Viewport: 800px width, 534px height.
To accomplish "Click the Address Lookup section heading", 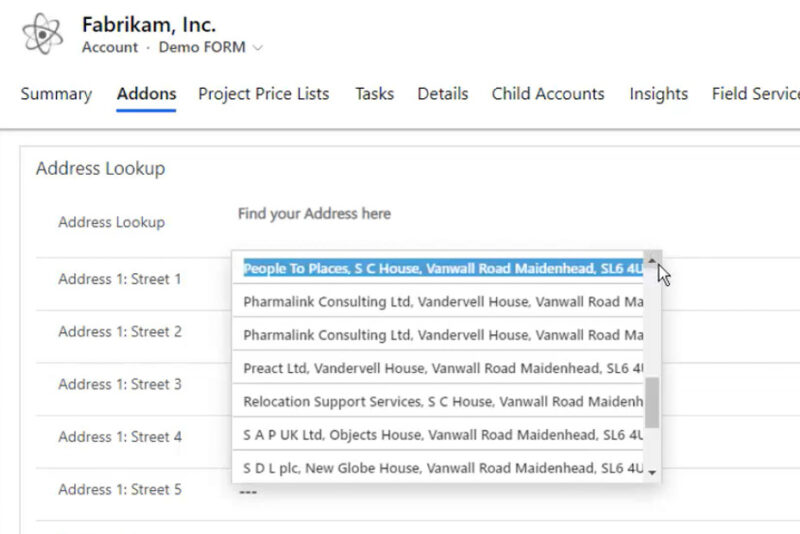I will click(101, 168).
